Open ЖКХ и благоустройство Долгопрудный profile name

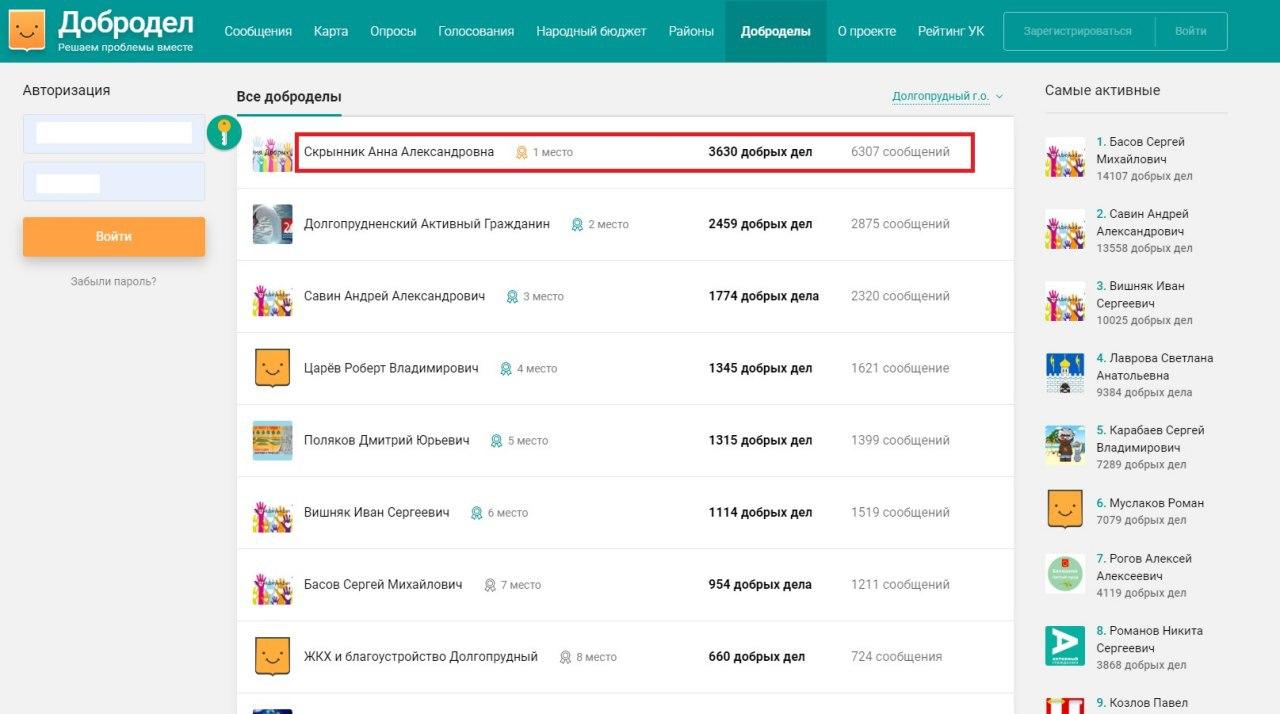tap(421, 657)
